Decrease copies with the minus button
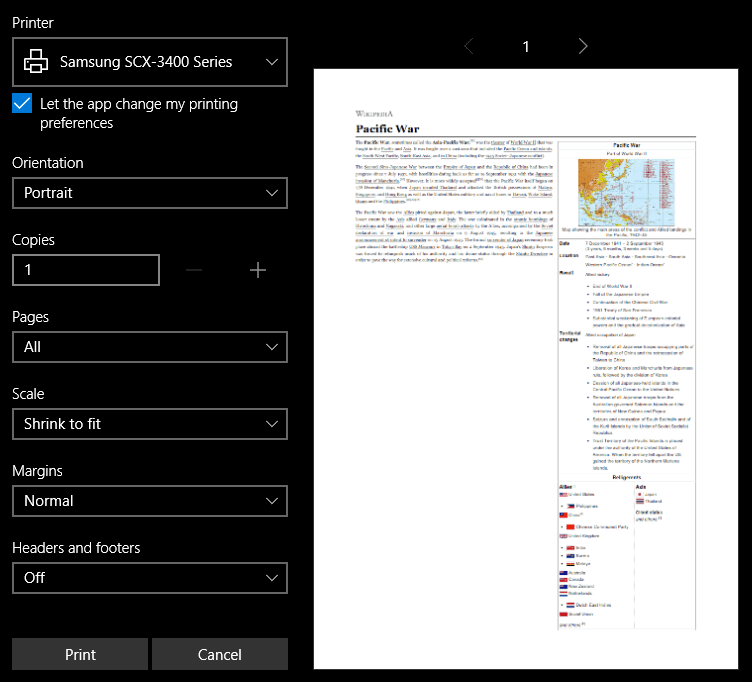 194,270
